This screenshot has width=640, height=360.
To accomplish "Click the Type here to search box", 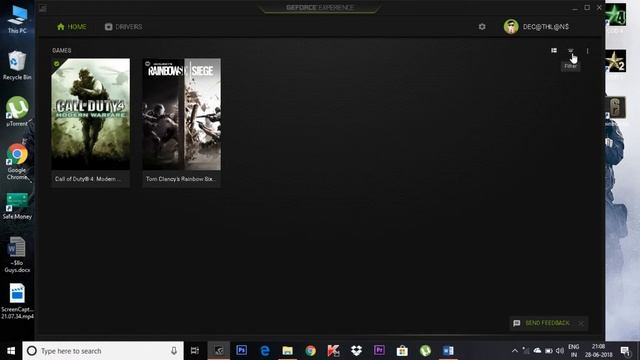I will [103, 351].
